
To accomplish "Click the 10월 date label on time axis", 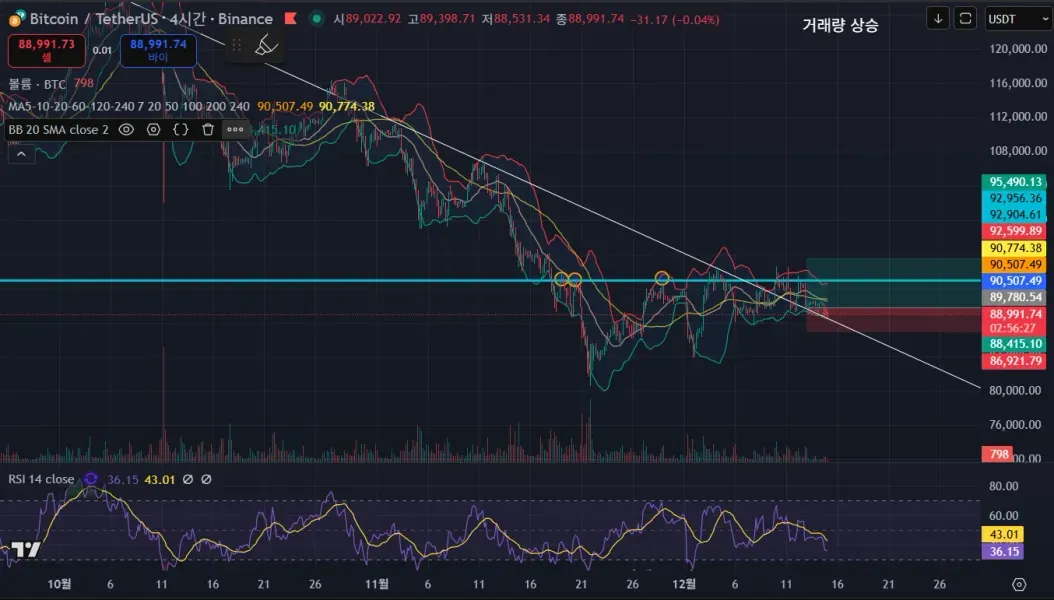I will coord(59,584).
